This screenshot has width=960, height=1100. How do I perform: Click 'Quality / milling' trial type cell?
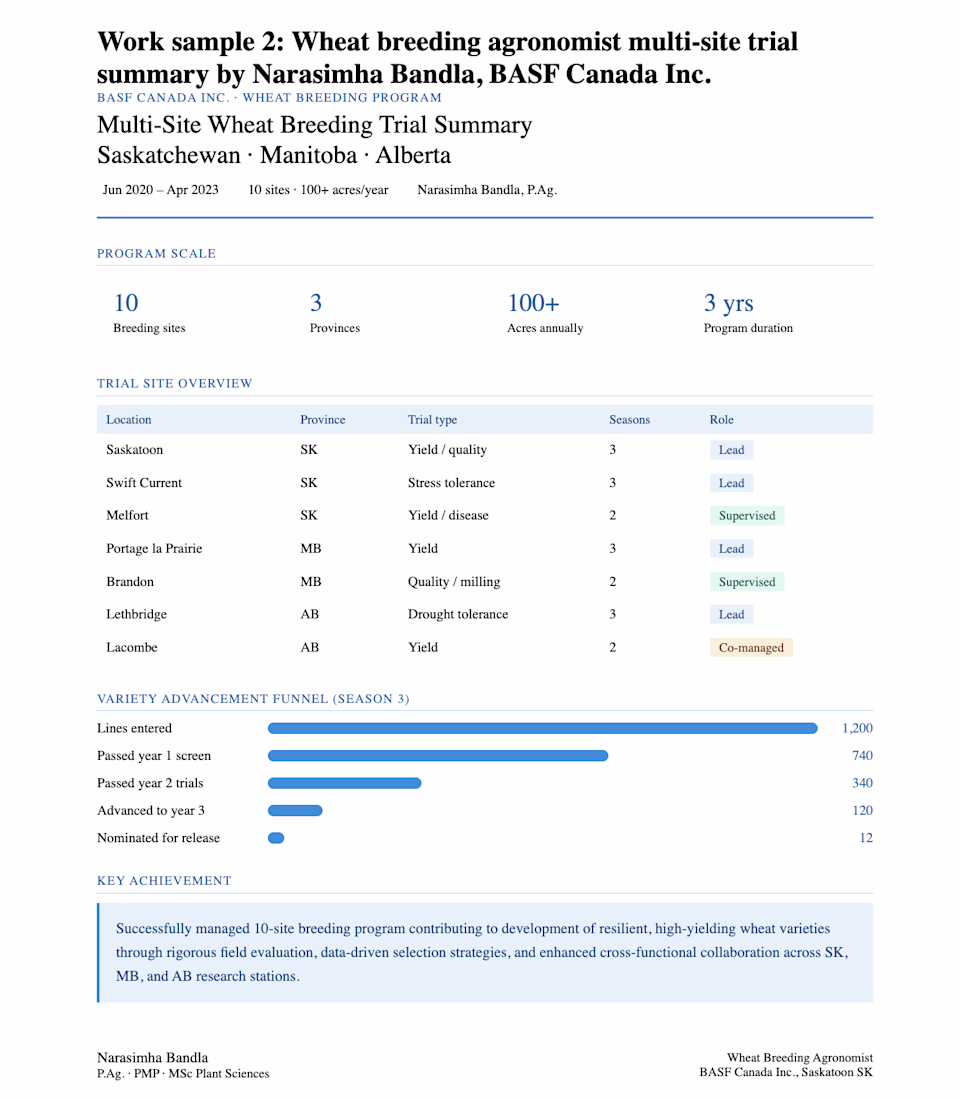click(x=454, y=582)
